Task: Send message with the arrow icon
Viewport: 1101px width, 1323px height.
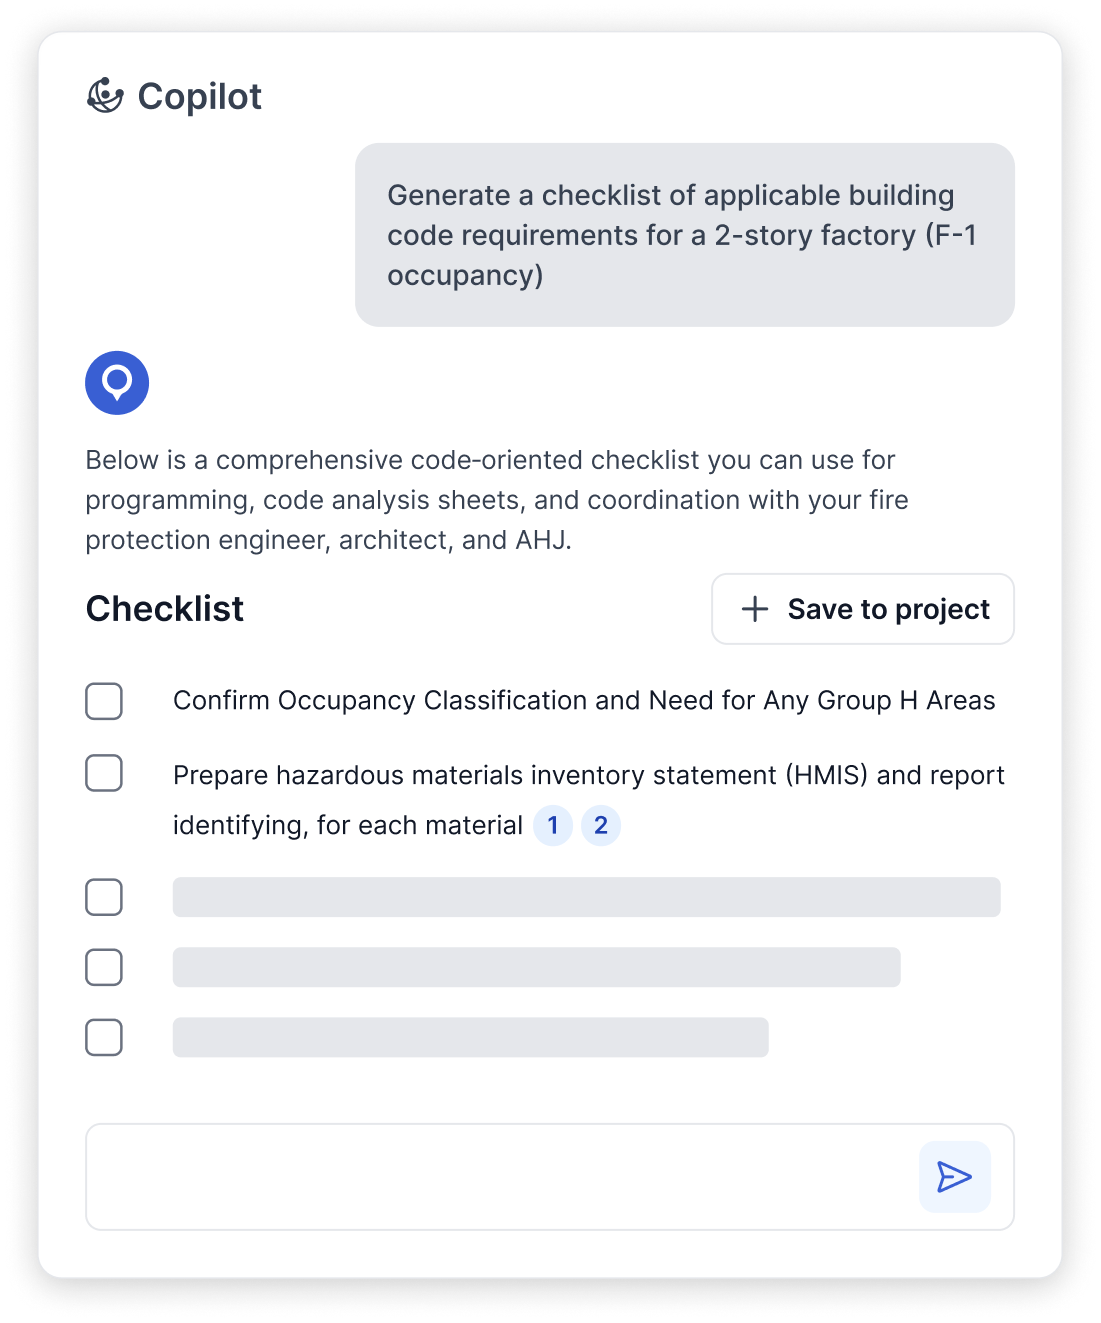Action: pyautogui.click(x=955, y=1177)
